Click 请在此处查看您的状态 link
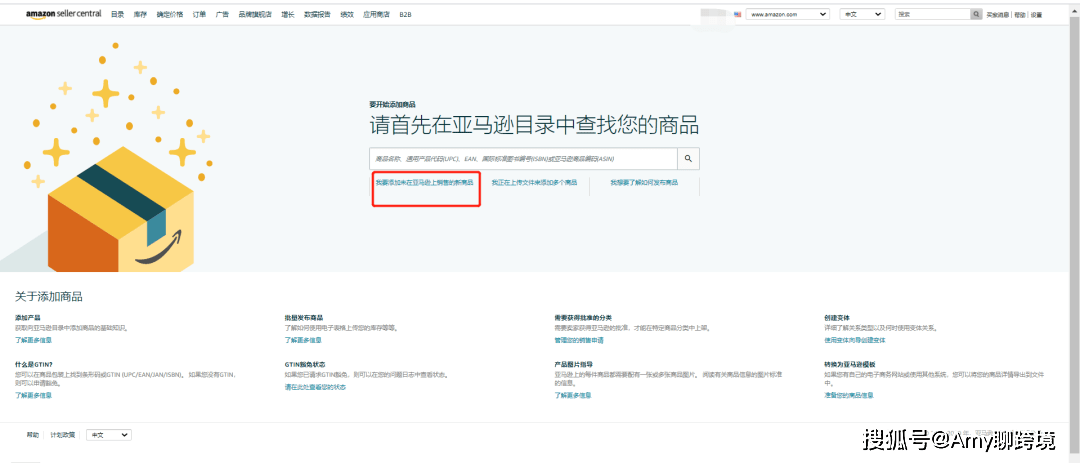Screen dimensions: 1080x463 tap(315, 387)
